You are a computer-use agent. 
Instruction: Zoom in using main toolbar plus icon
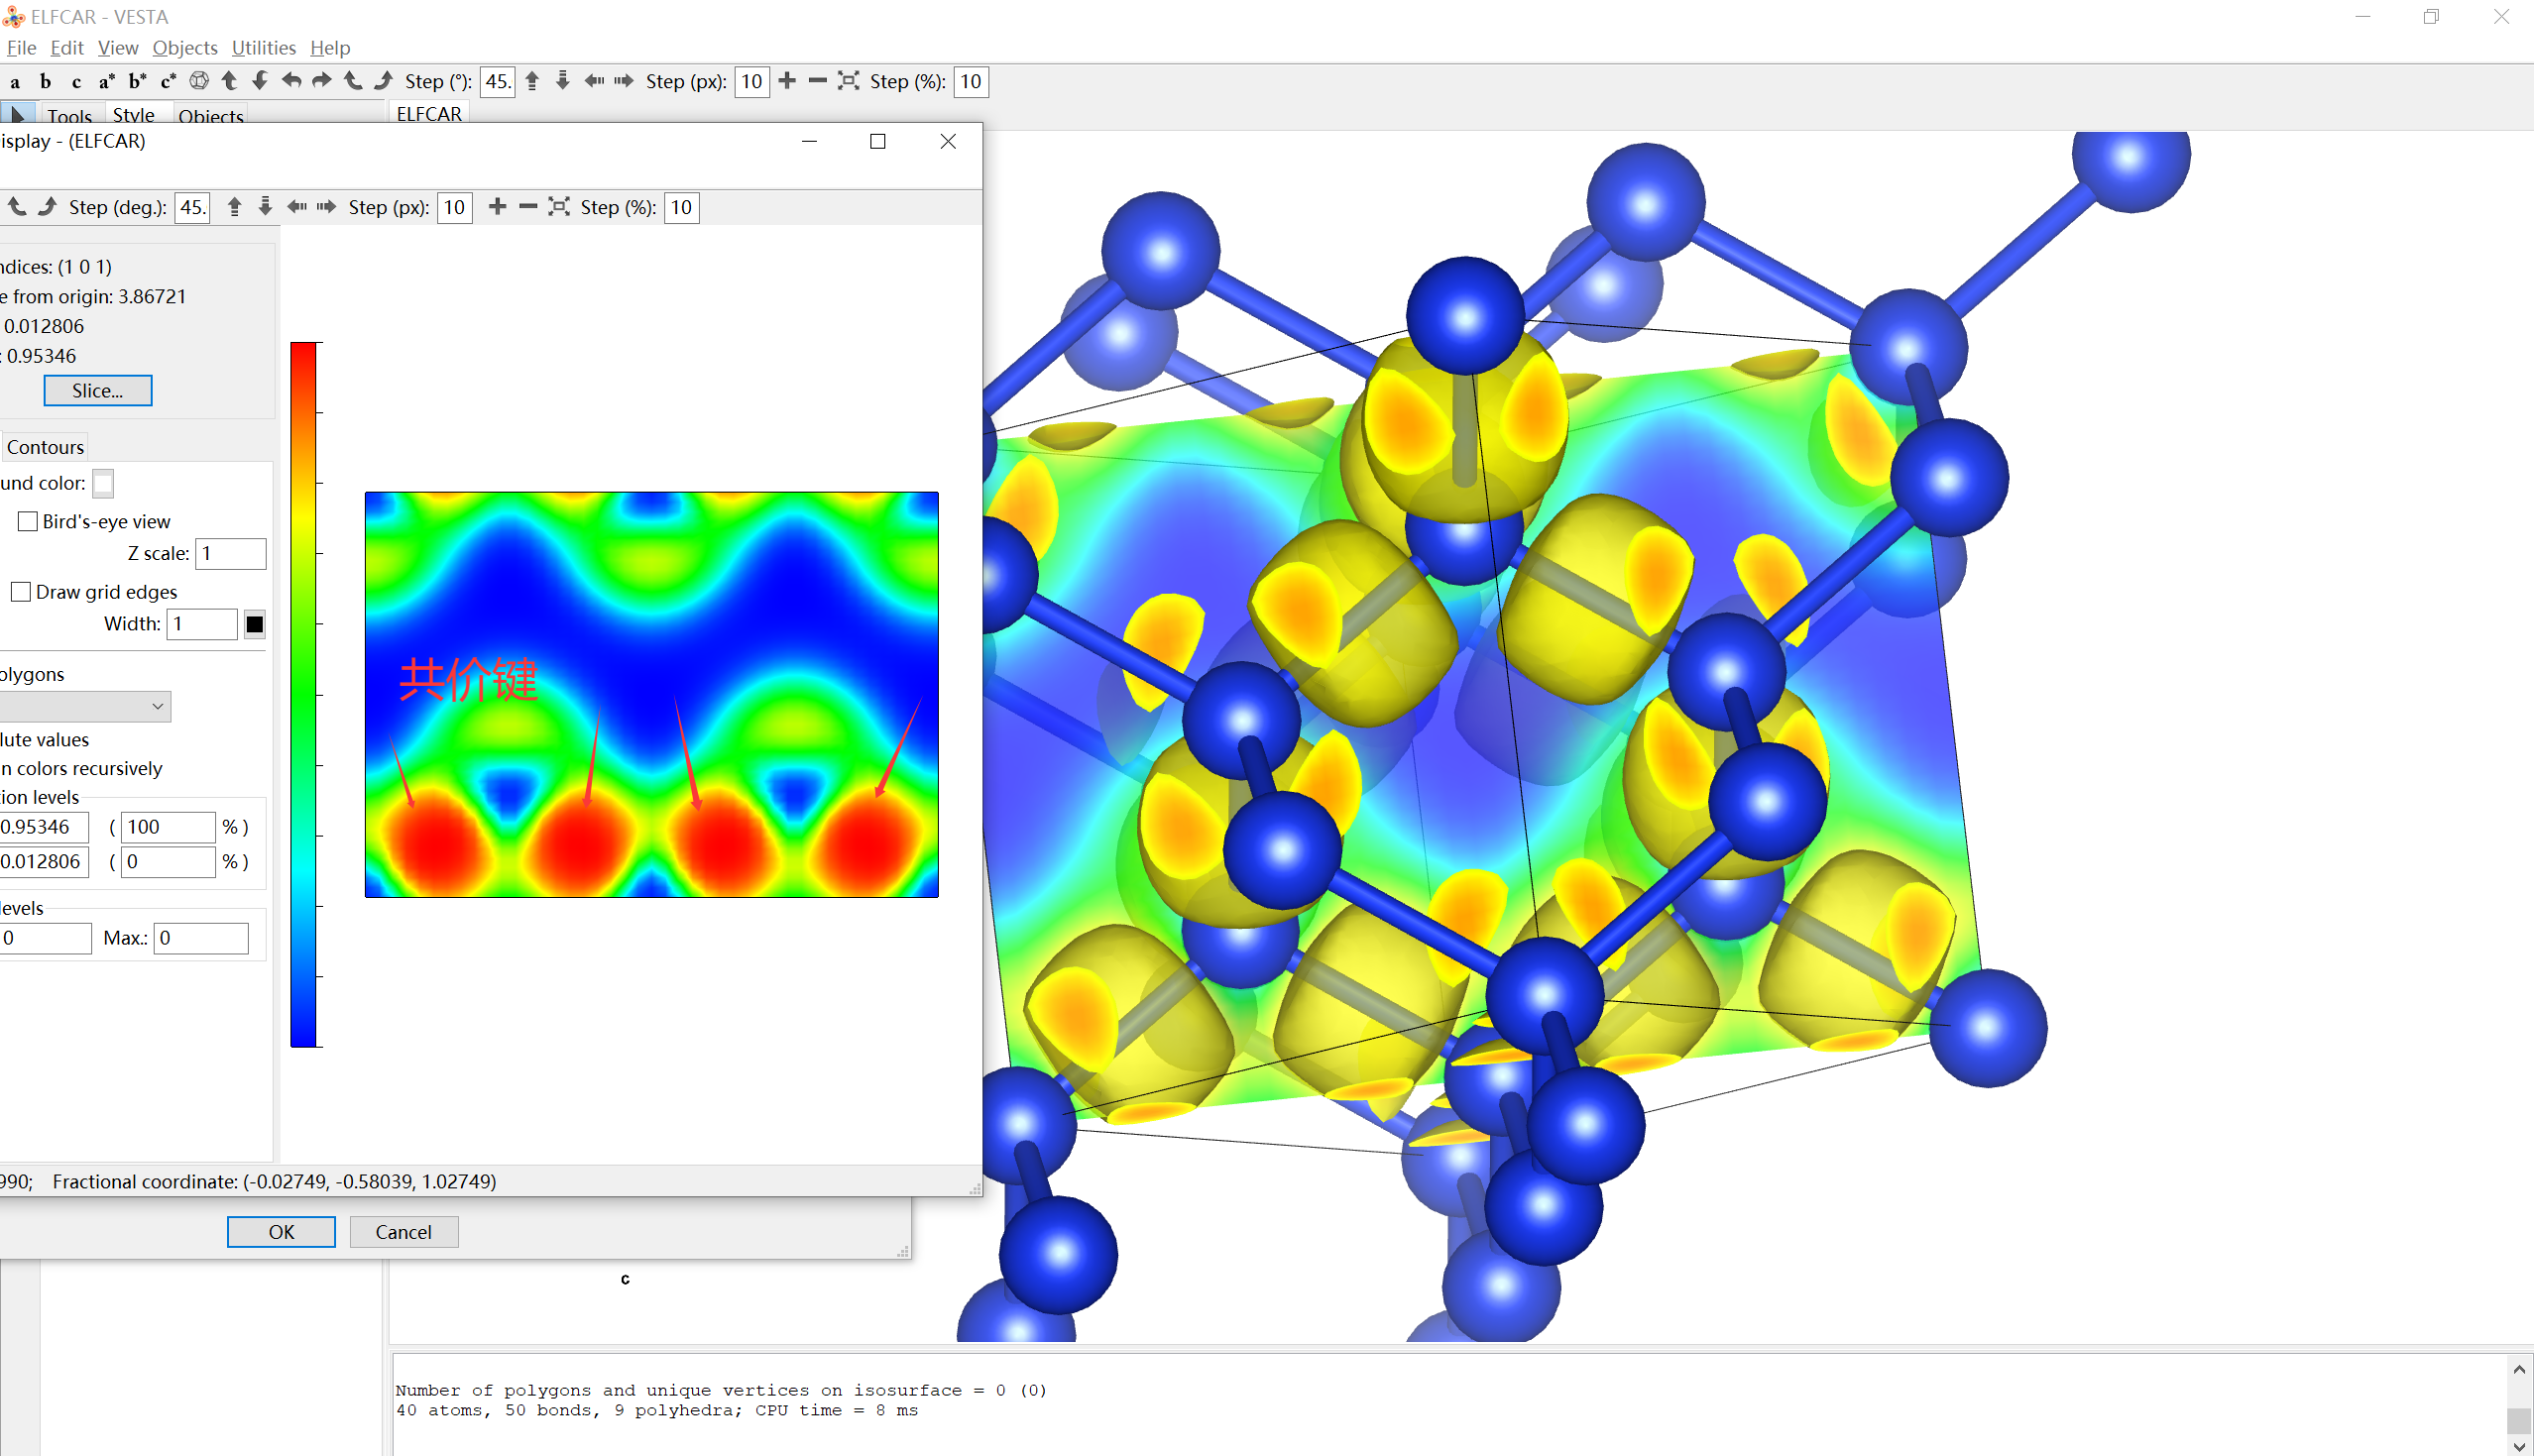coord(787,81)
